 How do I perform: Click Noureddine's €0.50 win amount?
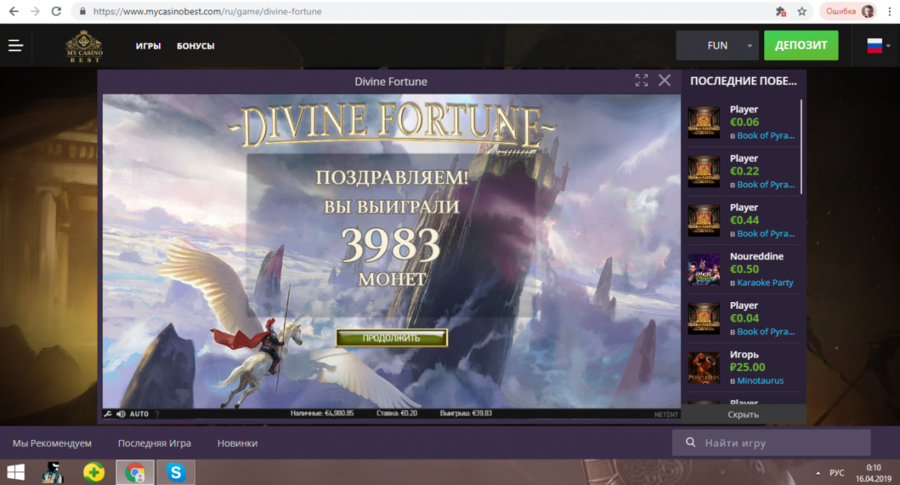point(744,269)
